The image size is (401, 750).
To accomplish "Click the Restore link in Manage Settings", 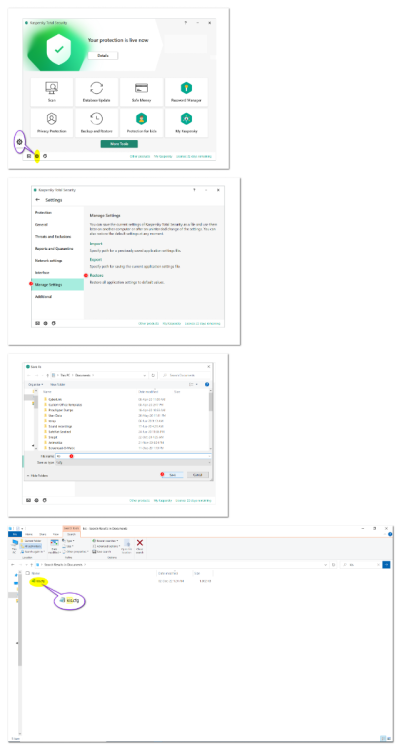I will tap(97, 276).
